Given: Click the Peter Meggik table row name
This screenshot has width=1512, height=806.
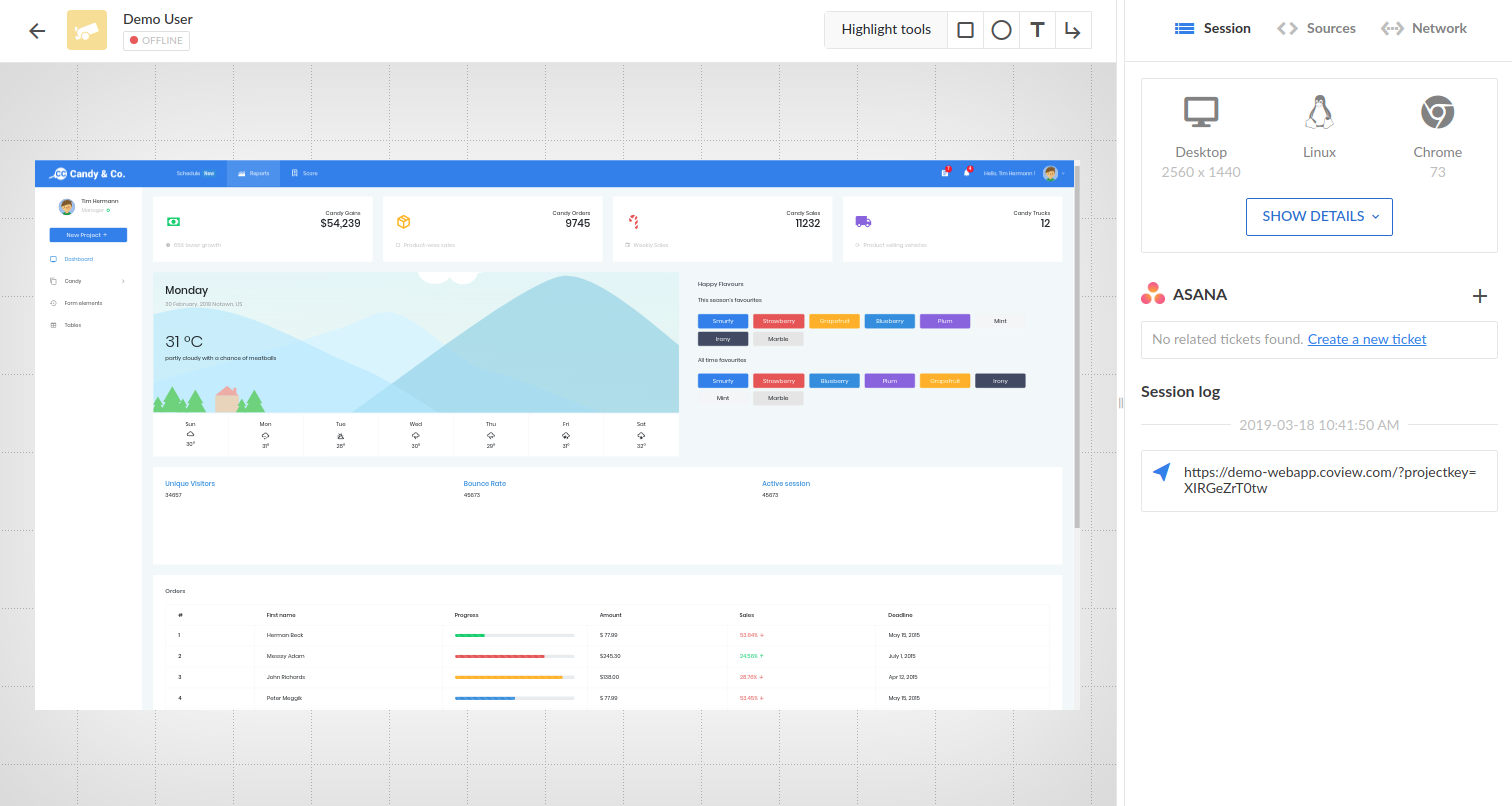Looking at the screenshot, I should click(284, 698).
